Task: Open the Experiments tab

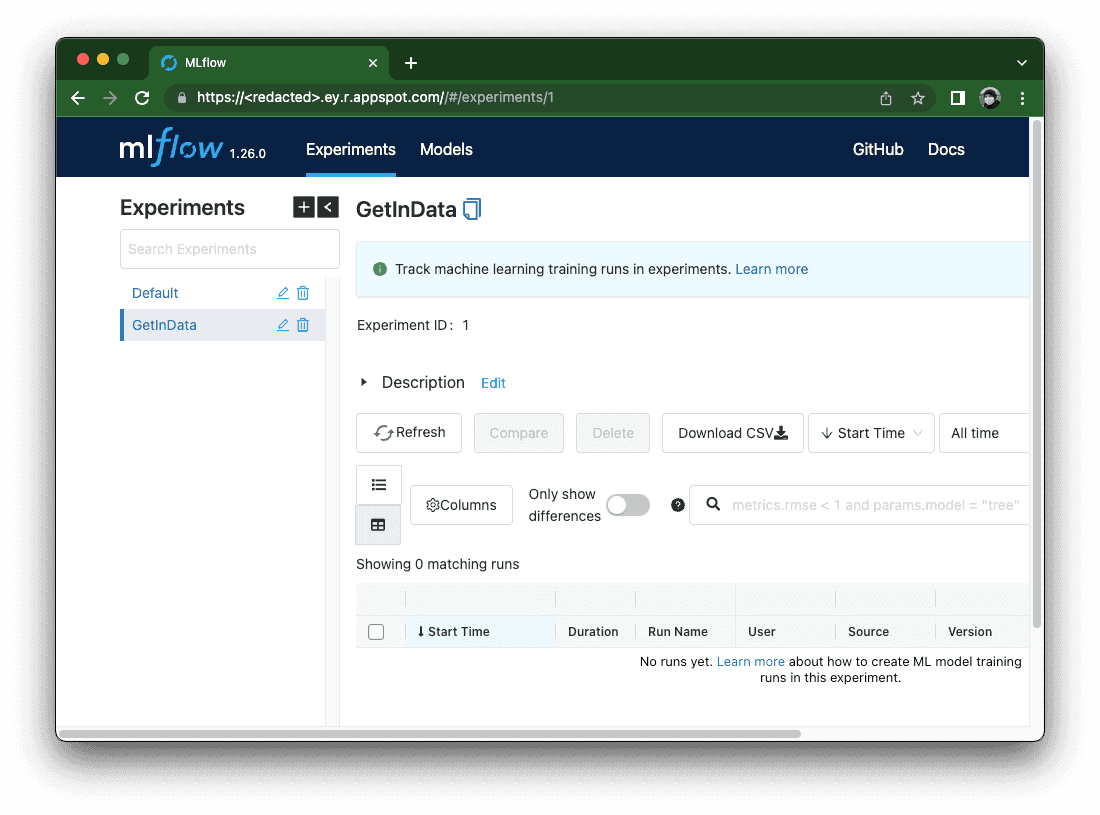Action: click(x=351, y=149)
